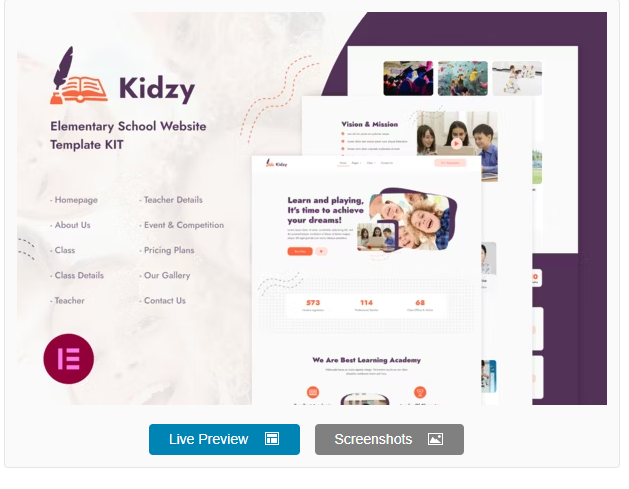Image resolution: width=629 pixels, height=489 pixels.
Task: Click the Kidzy title text
Action: [157, 89]
